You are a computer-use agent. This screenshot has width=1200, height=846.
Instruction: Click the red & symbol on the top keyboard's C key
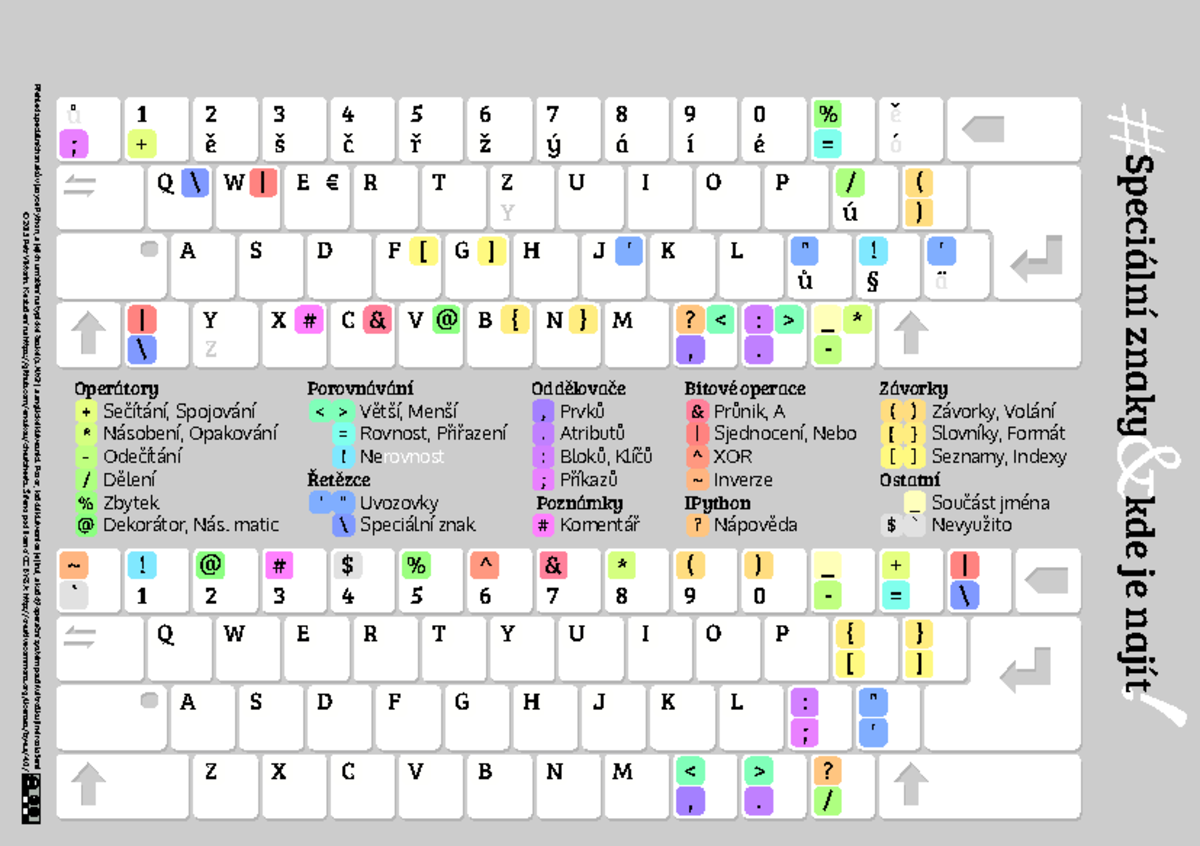tap(377, 320)
